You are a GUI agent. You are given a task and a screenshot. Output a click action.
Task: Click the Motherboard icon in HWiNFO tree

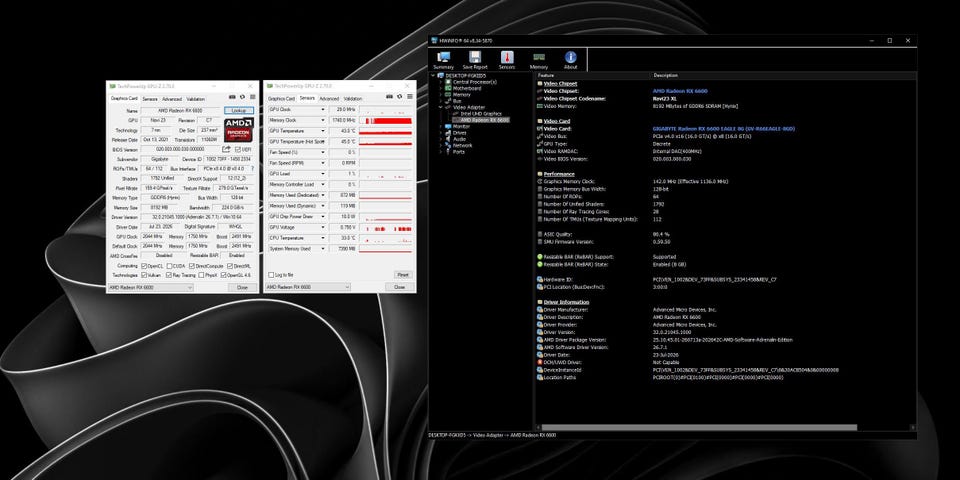tap(448, 88)
